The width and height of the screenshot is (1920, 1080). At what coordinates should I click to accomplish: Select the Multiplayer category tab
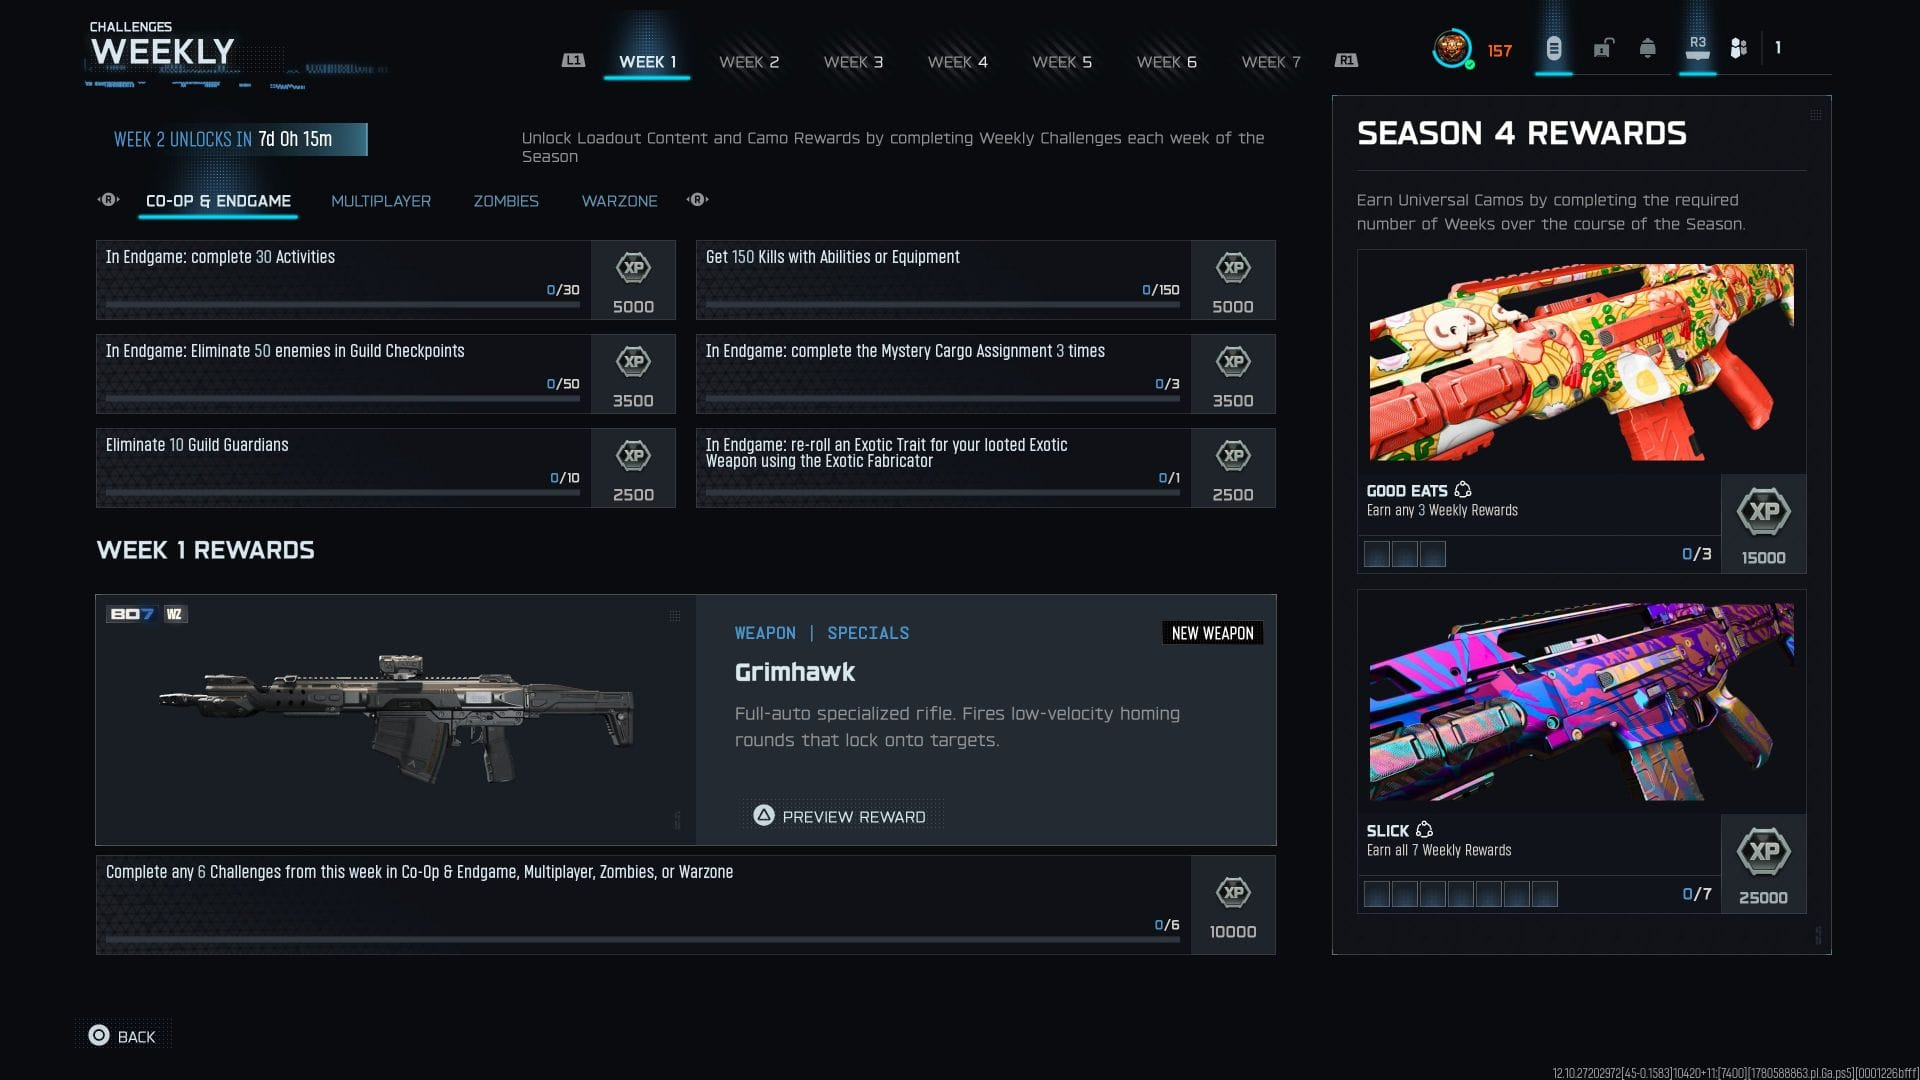click(x=381, y=201)
